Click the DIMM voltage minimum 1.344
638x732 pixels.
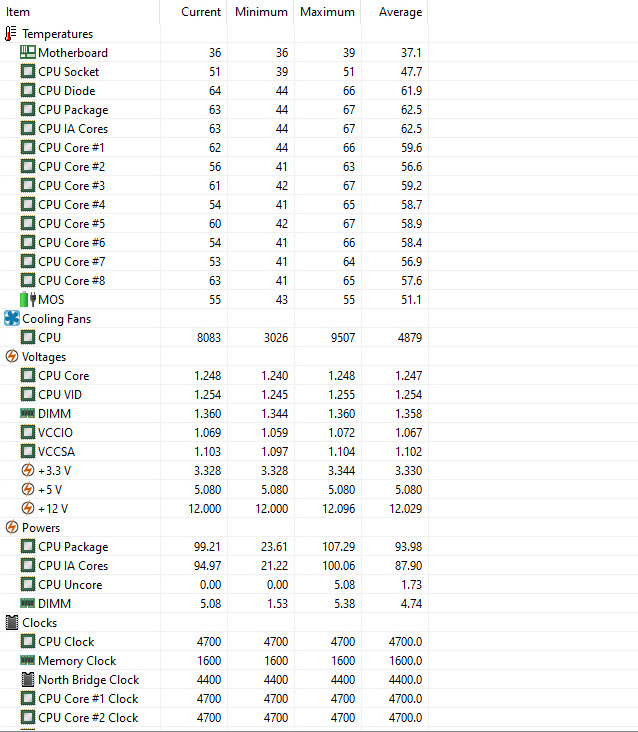tap(274, 413)
